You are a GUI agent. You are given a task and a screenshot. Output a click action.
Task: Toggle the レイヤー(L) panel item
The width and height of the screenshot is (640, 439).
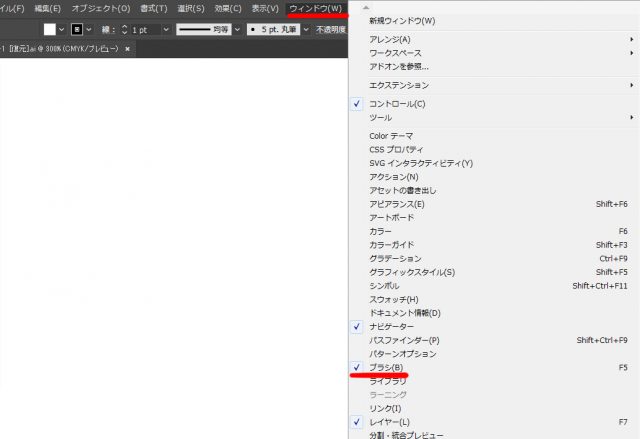[390, 422]
